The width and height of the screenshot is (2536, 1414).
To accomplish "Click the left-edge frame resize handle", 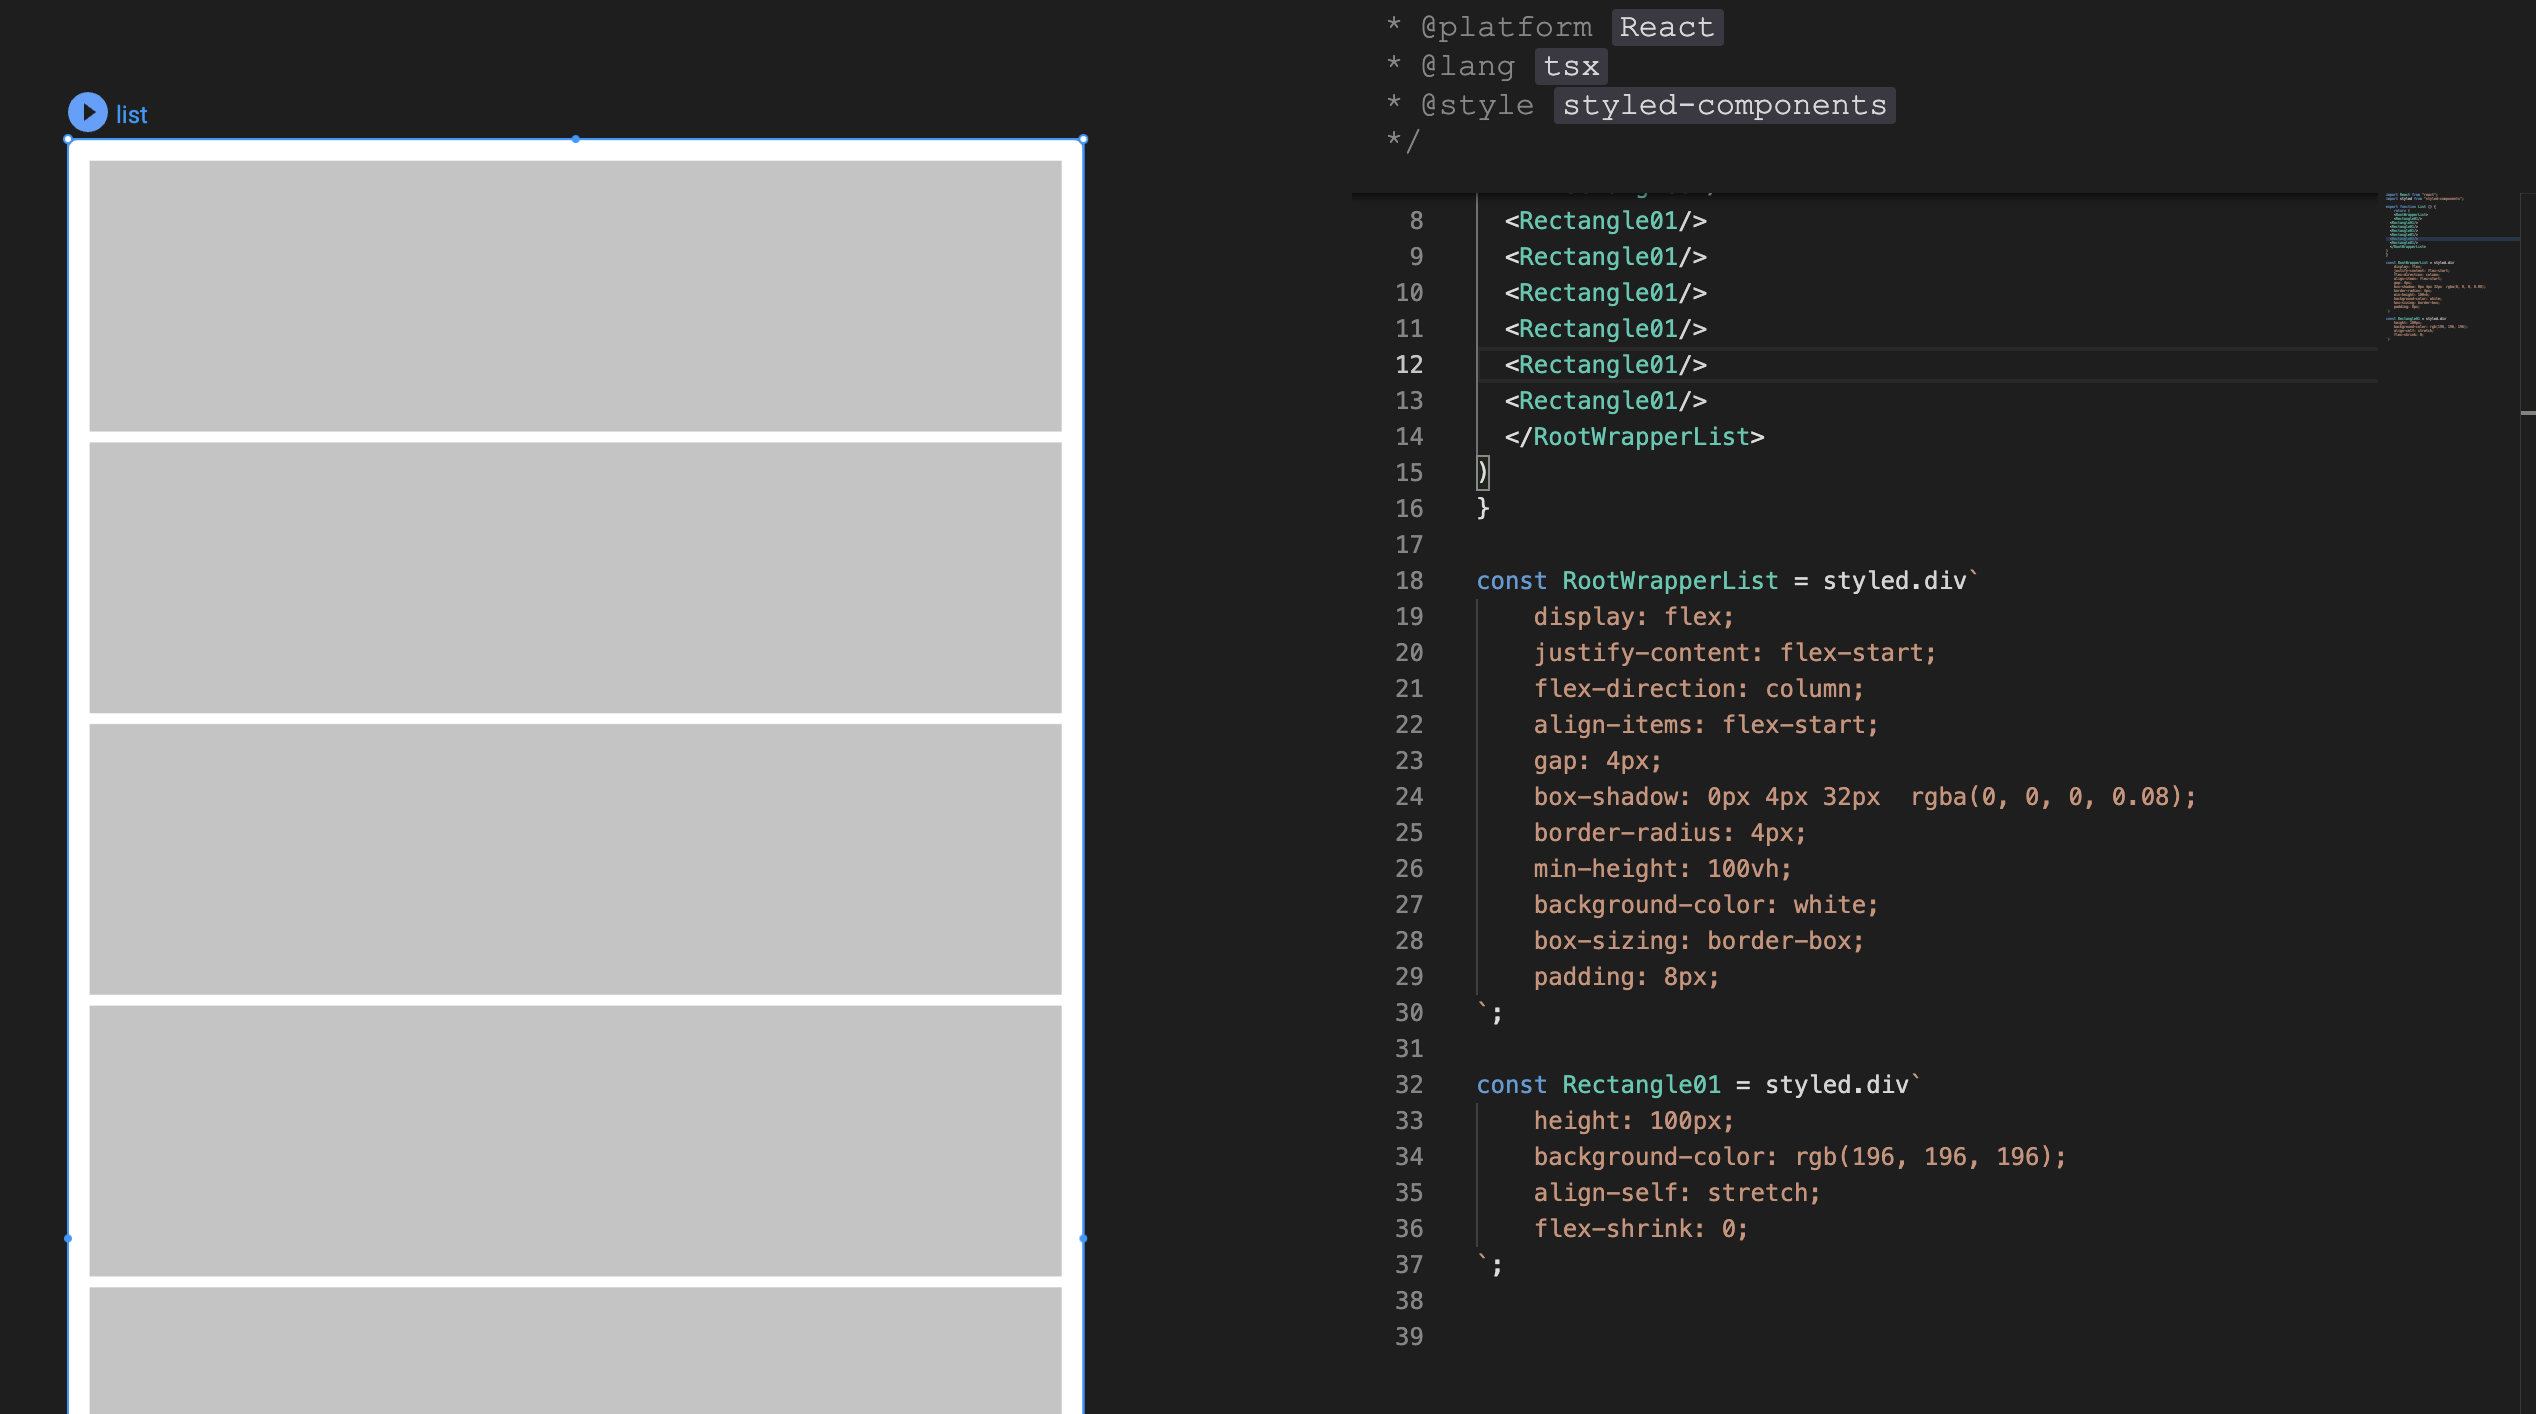I will [68, 1238].
